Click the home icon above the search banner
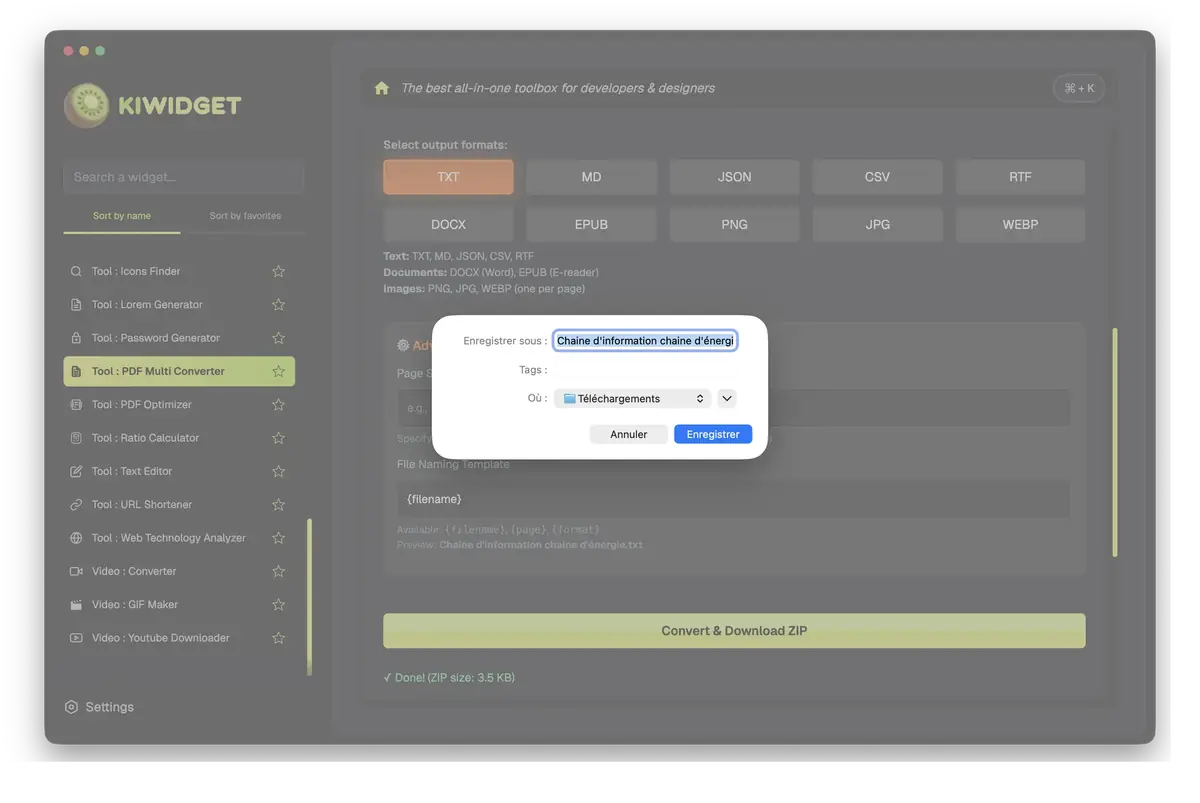 click(x=382, y=88)
